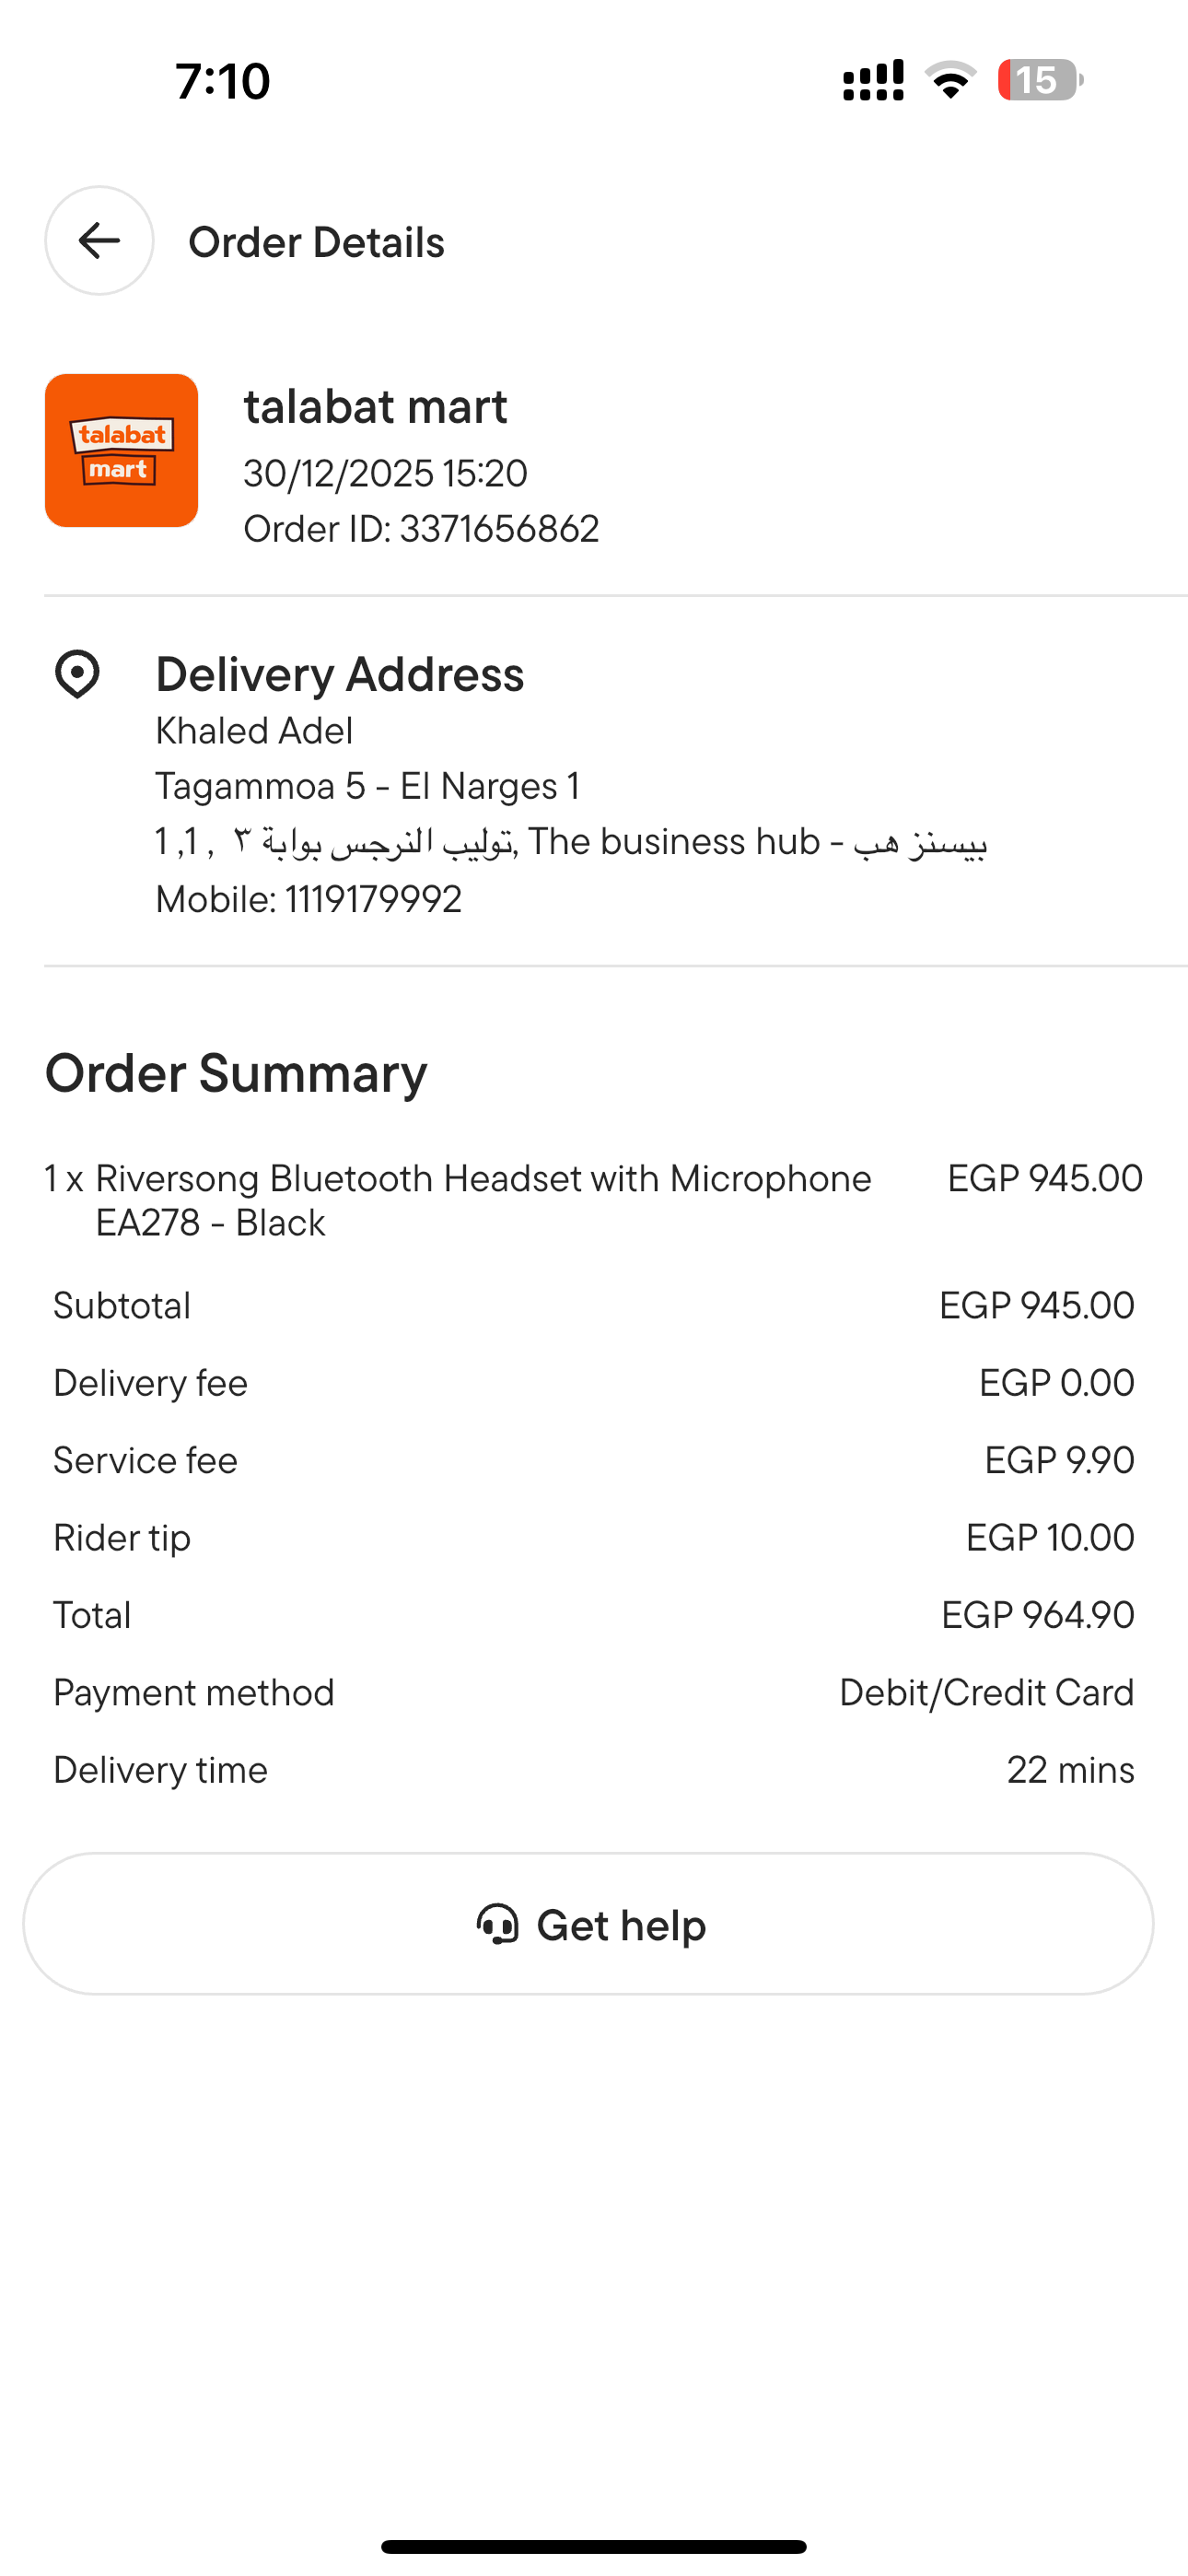Tap the Delivery Address heading

(339, 674)
